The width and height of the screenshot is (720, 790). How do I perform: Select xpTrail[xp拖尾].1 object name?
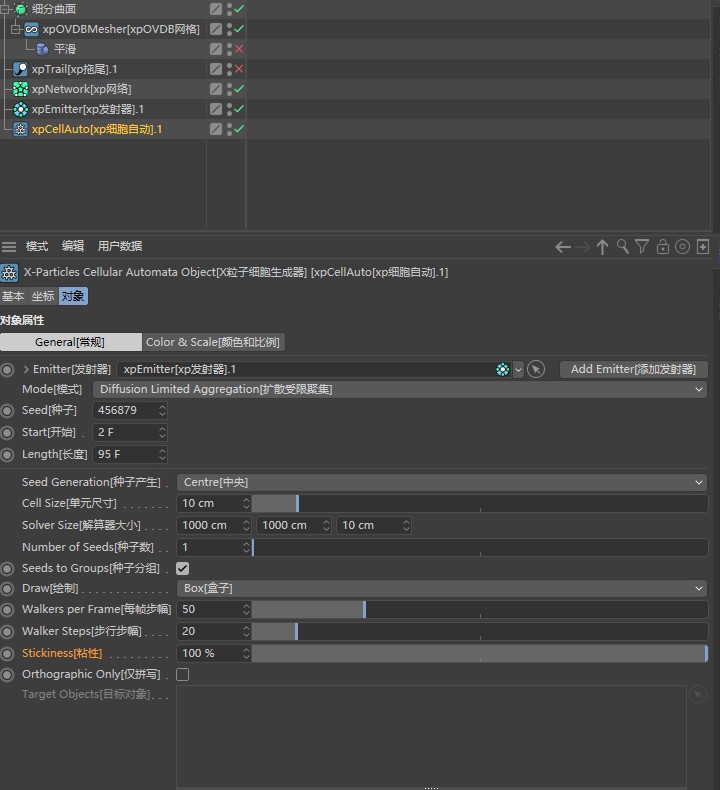tap(75, 69)
